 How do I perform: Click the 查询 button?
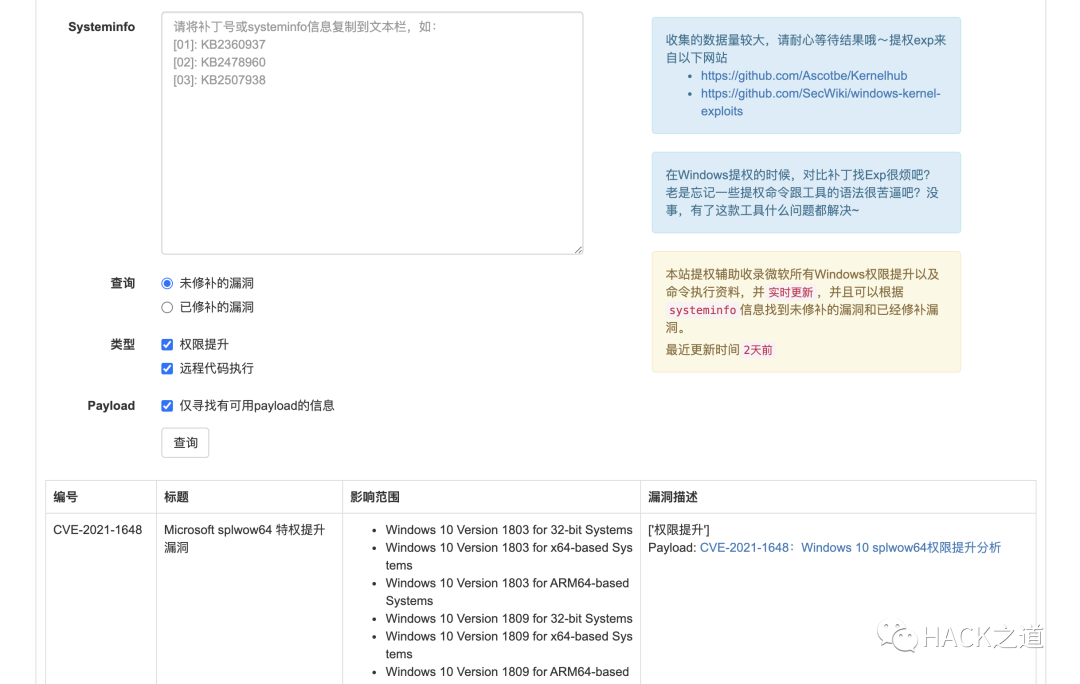point(185,443)
